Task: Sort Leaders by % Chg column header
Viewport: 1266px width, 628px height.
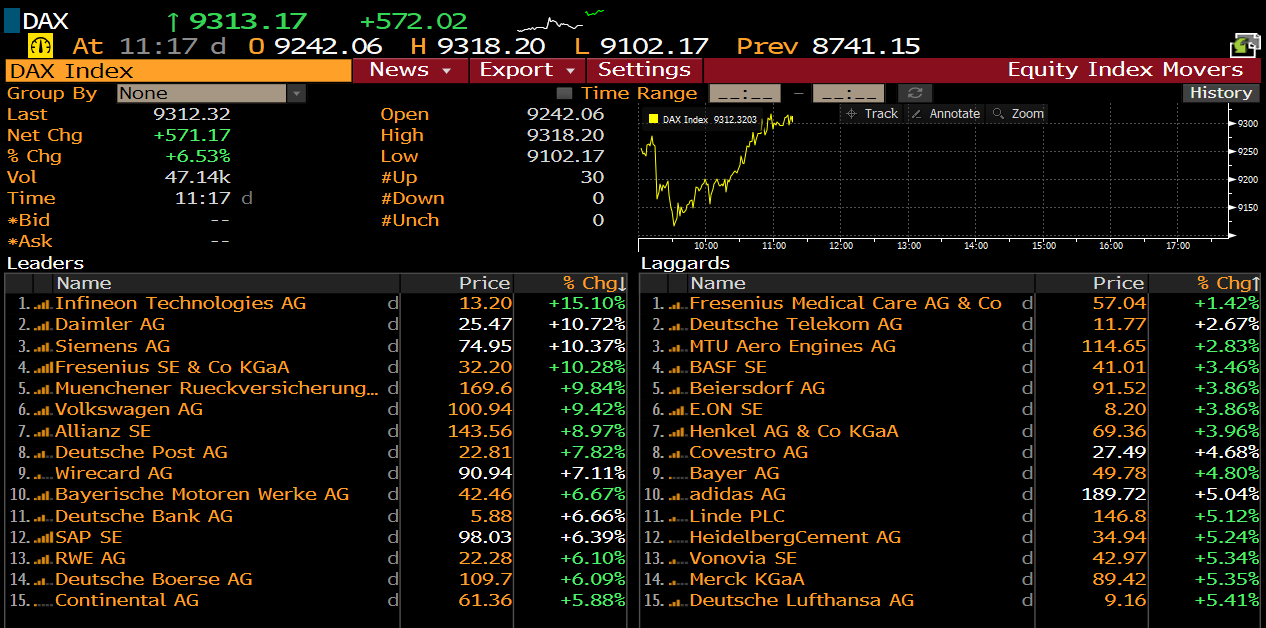Action: [570, 283]
